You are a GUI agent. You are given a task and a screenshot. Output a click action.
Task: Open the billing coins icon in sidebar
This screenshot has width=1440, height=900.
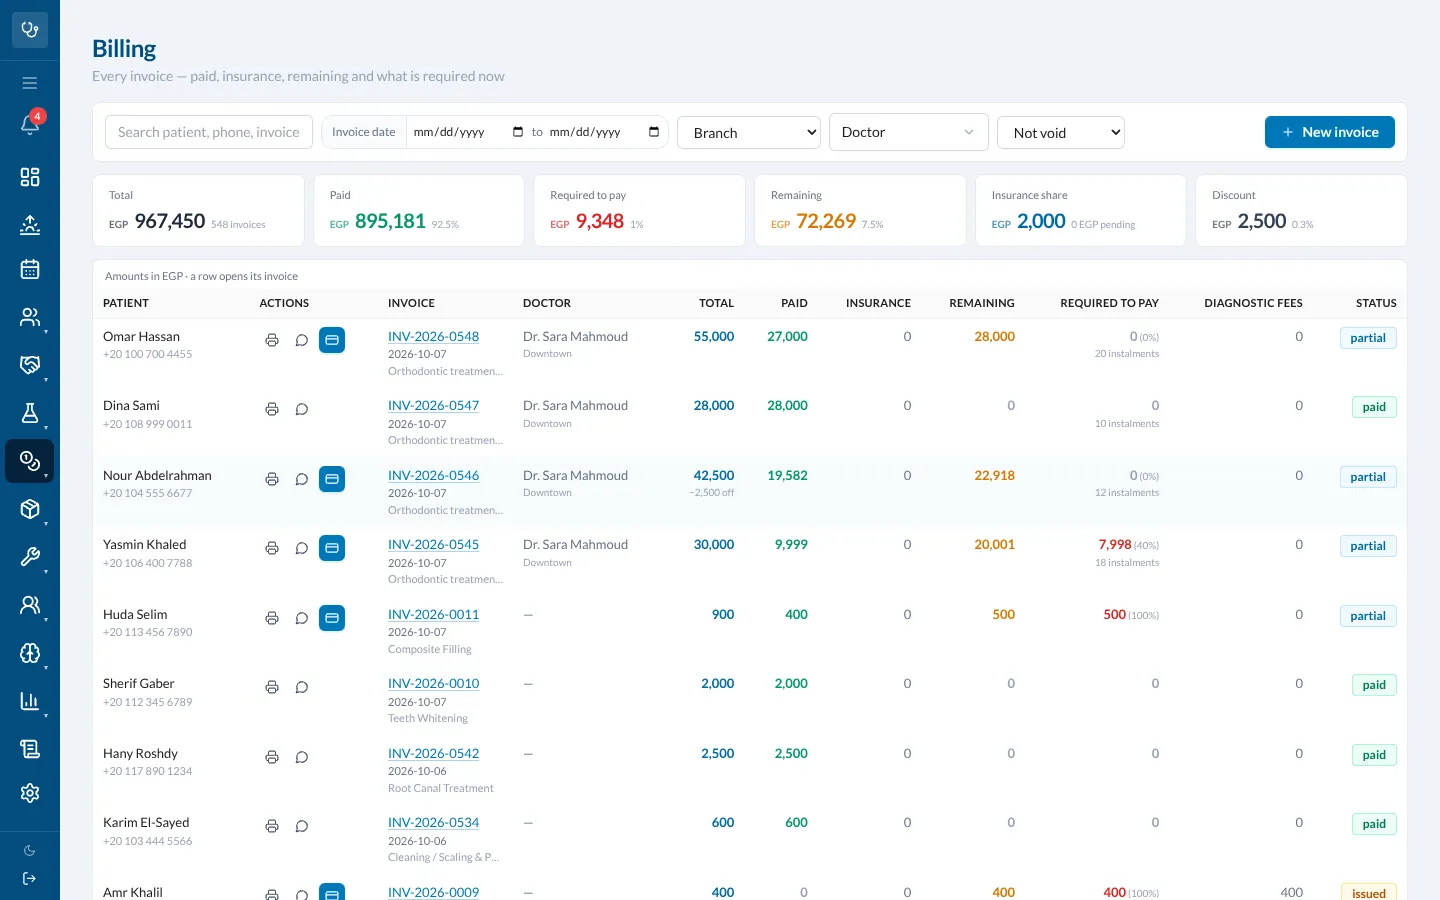(30, 461)
